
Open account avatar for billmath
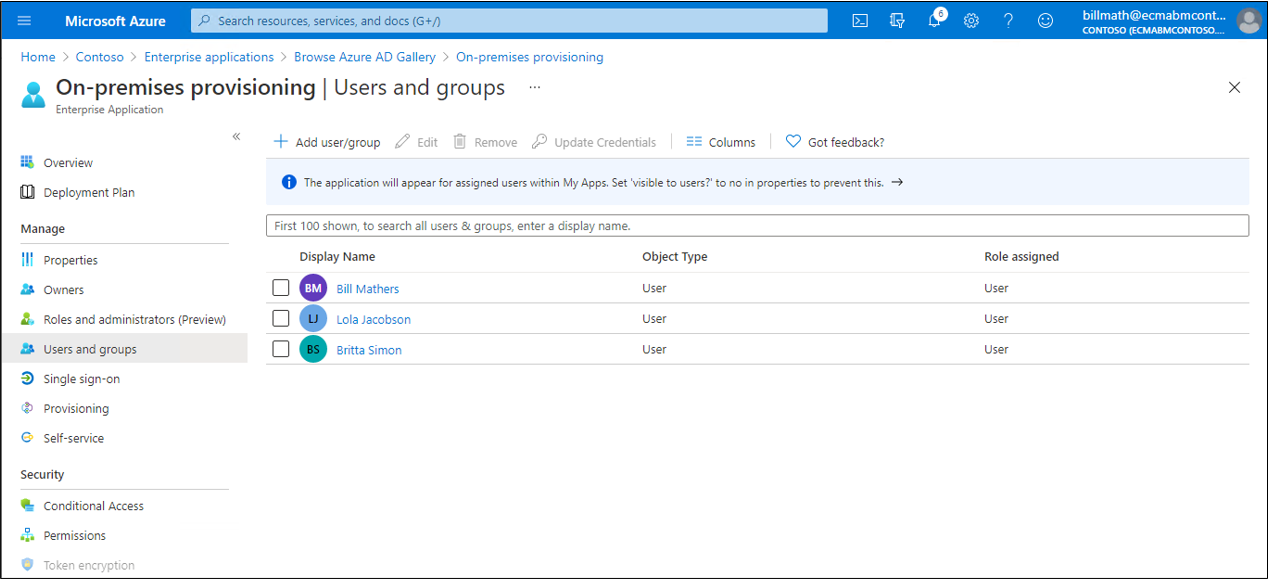pos(1248,20)
